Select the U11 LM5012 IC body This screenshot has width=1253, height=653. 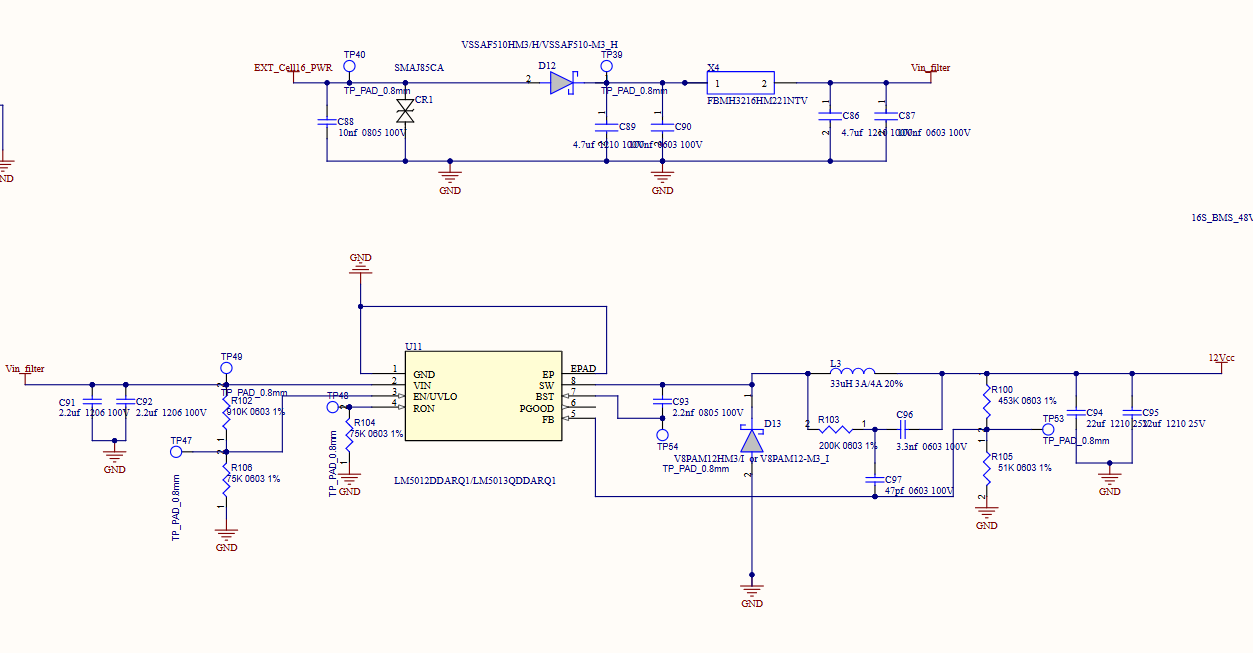482,396
